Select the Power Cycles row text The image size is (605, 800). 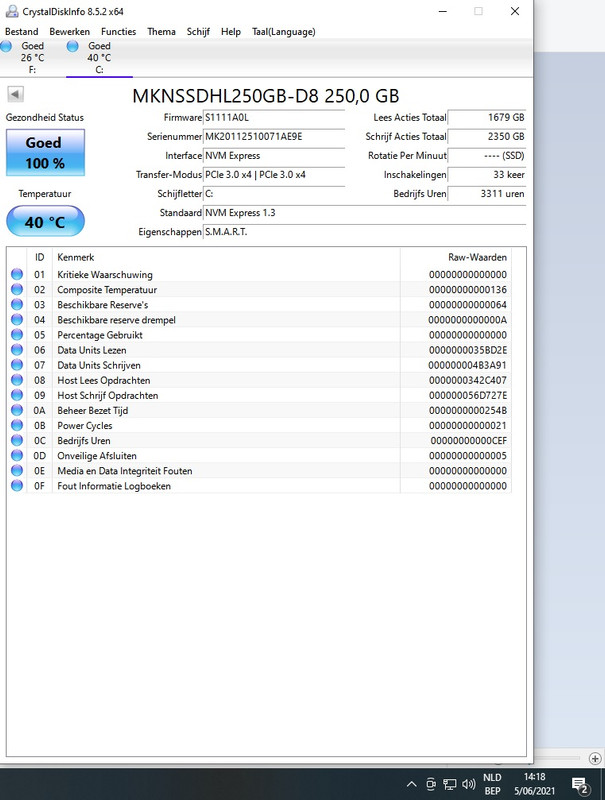(85, 426)
